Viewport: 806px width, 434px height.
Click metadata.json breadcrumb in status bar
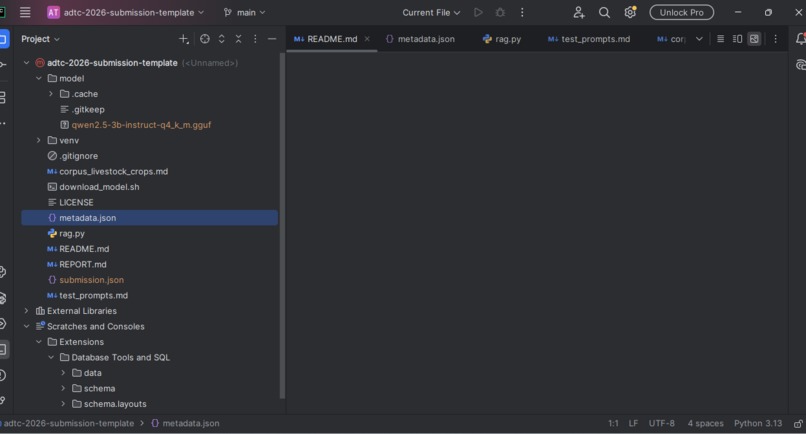click(186, 423)
